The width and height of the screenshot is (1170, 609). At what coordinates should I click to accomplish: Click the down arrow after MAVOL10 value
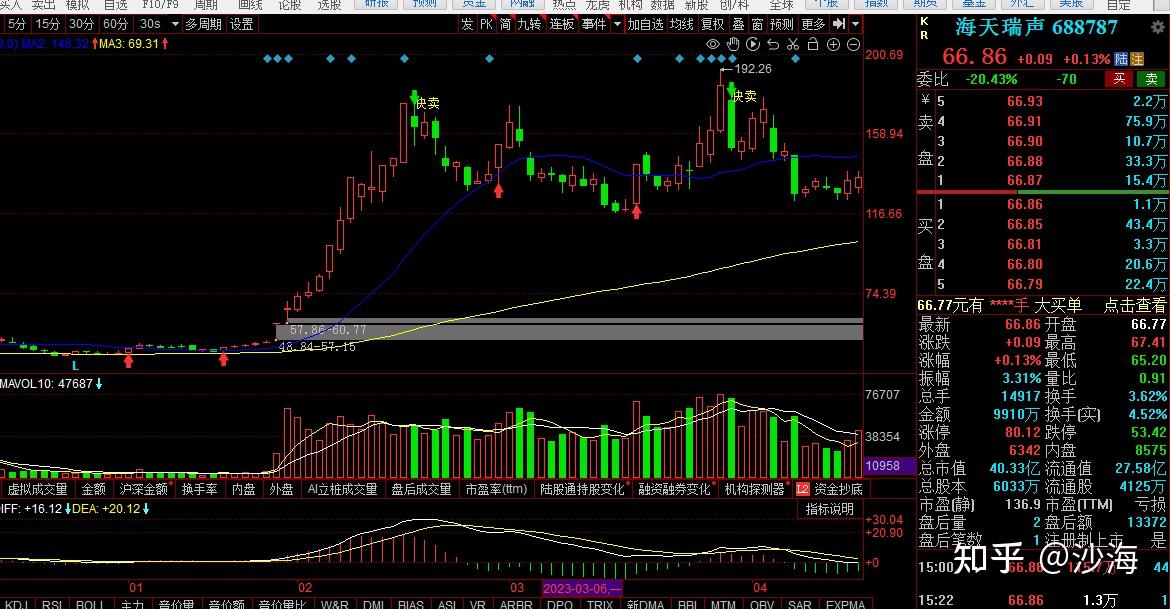pos(99,384)
